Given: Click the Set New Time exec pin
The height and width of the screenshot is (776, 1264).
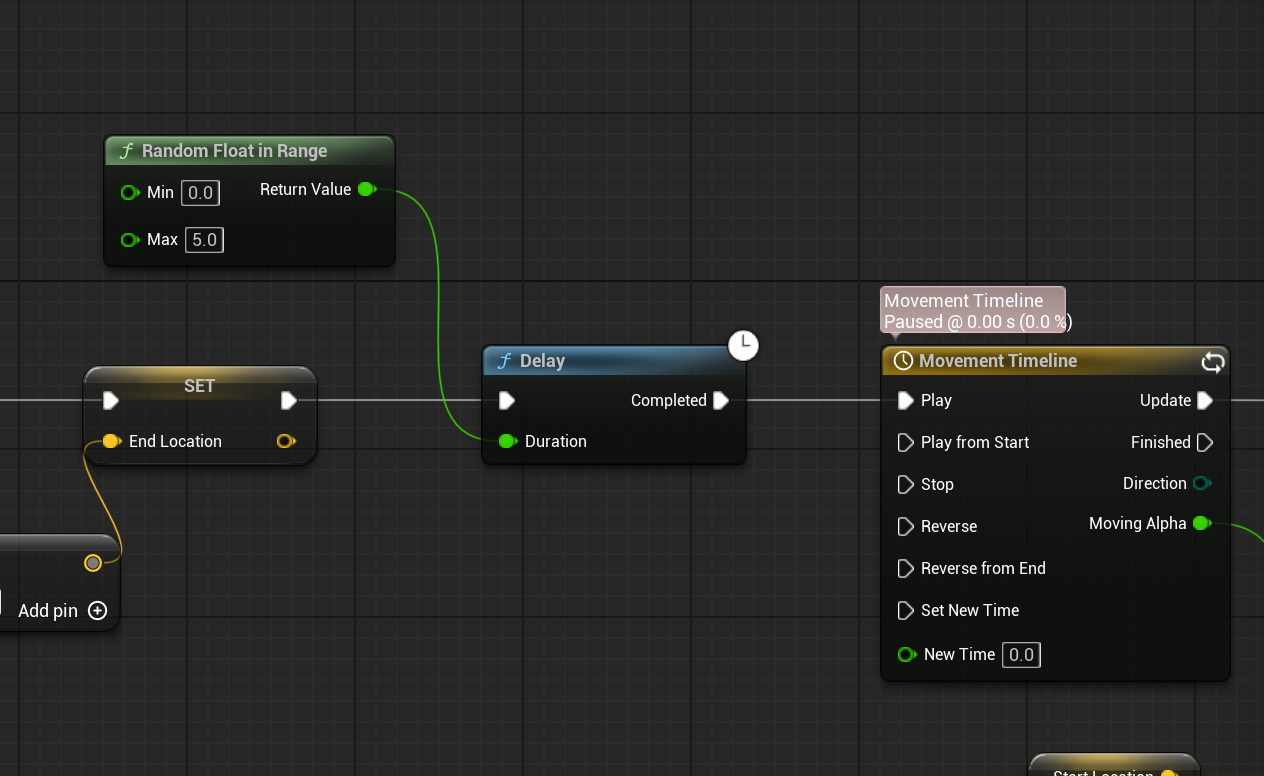Looking at the screenshot, I should click(x=906, y=610).
